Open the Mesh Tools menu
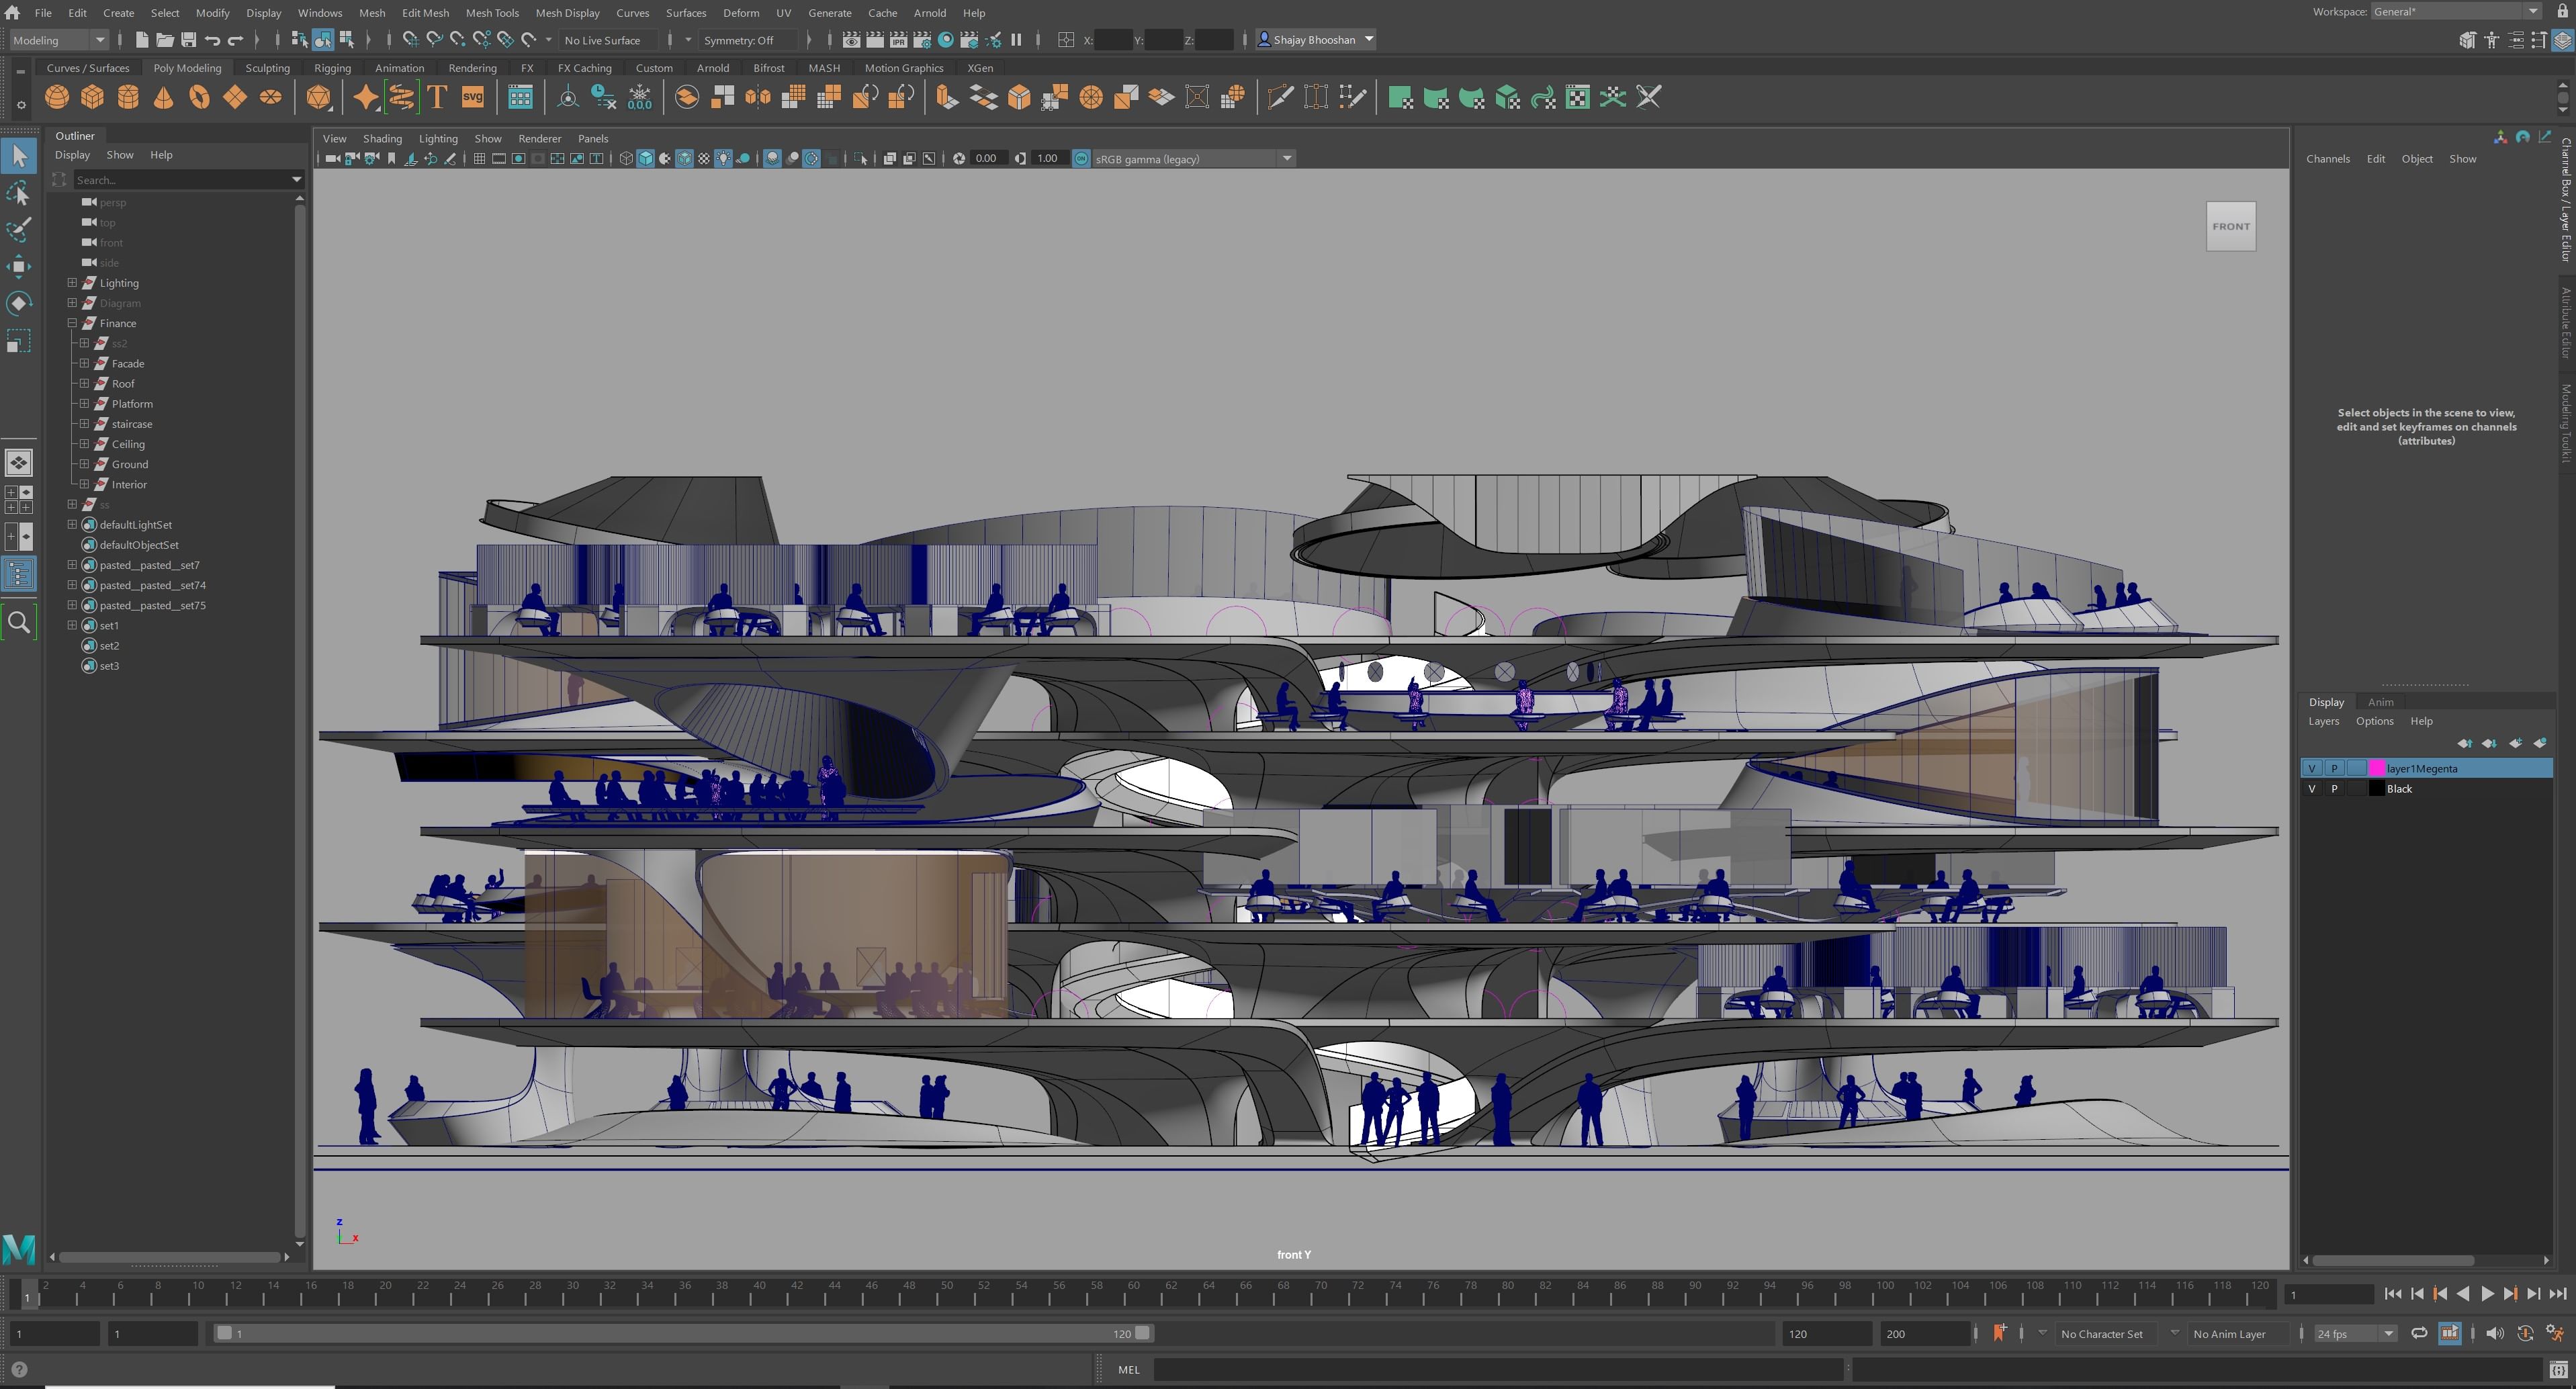The height and width of the screenshot is (1389, 2576). (x=492, y=13)
